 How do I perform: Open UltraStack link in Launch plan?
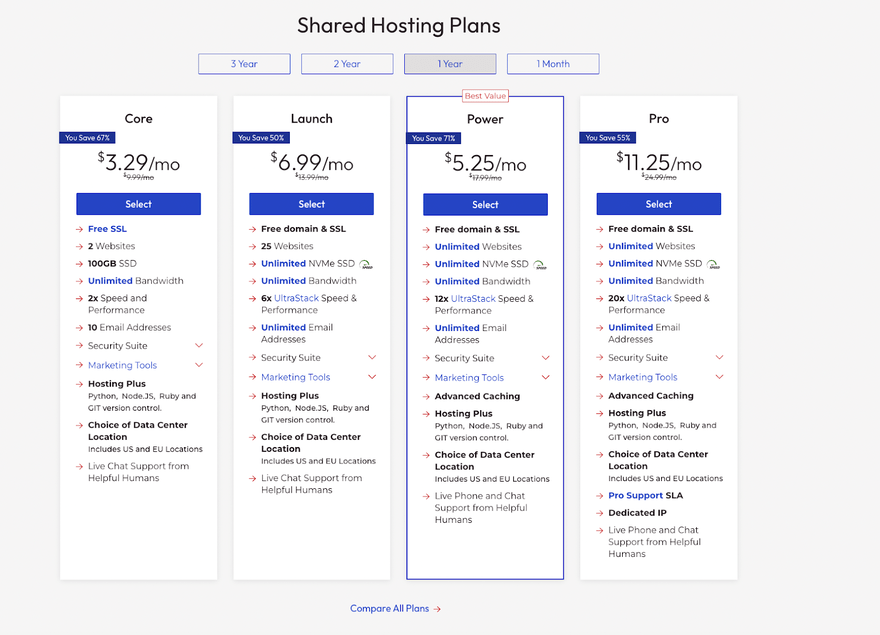coord(296,298)
